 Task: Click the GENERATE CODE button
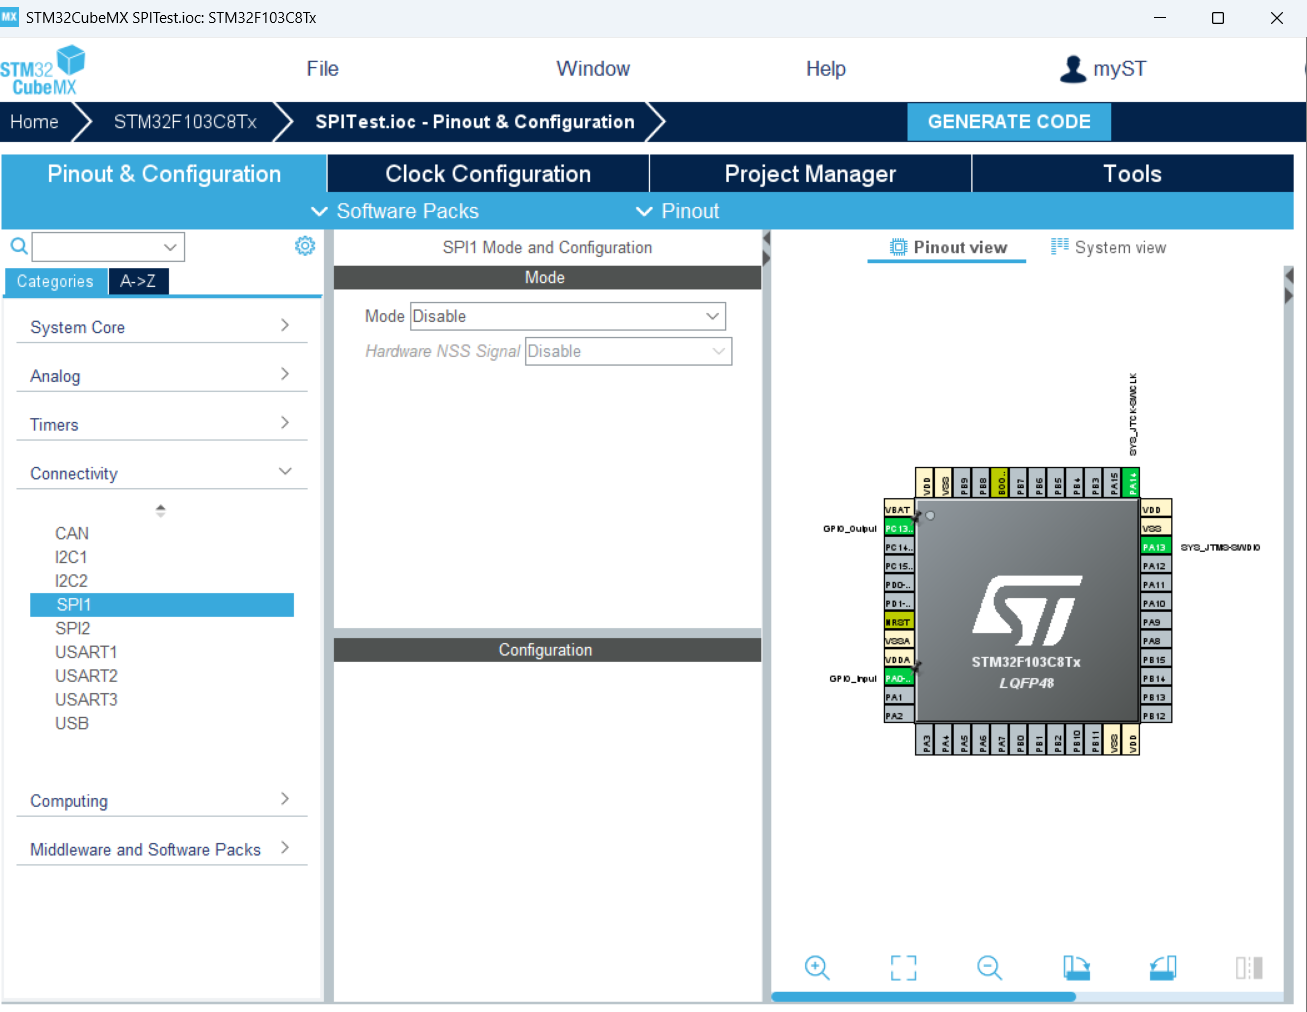(x=1009, y=122)
